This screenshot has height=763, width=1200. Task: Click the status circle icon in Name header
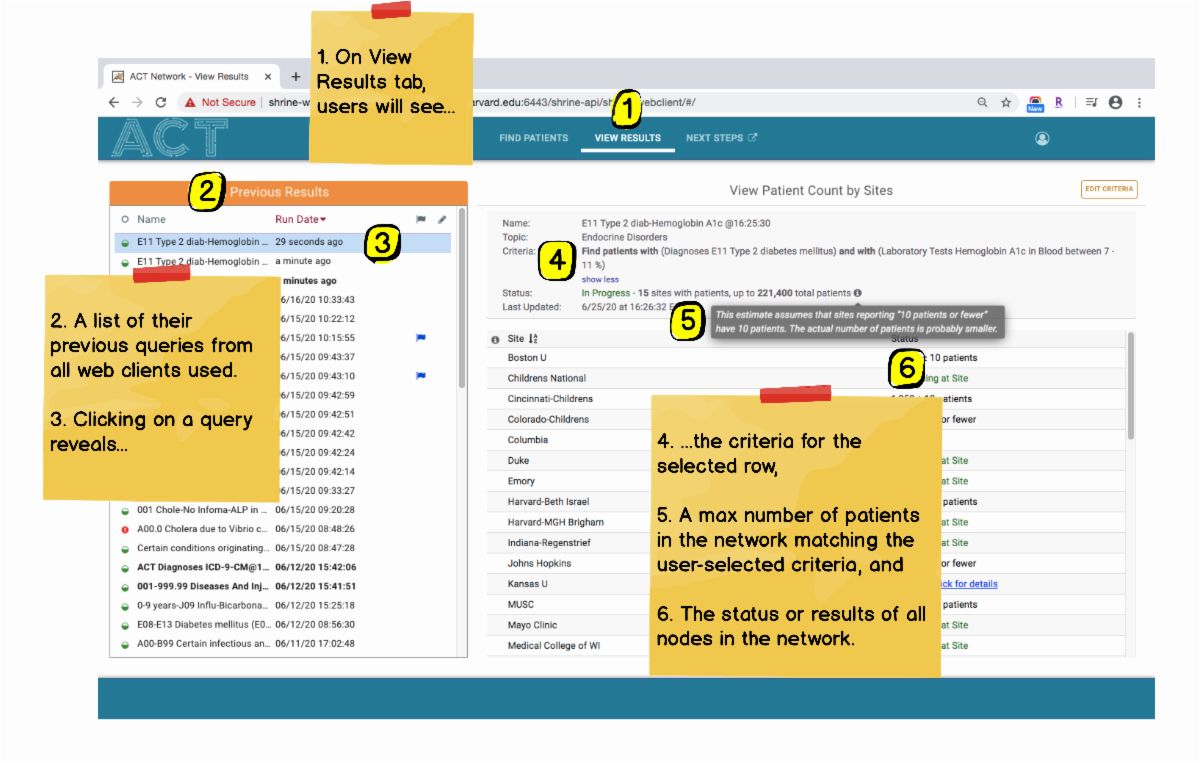tap(125, 219)
